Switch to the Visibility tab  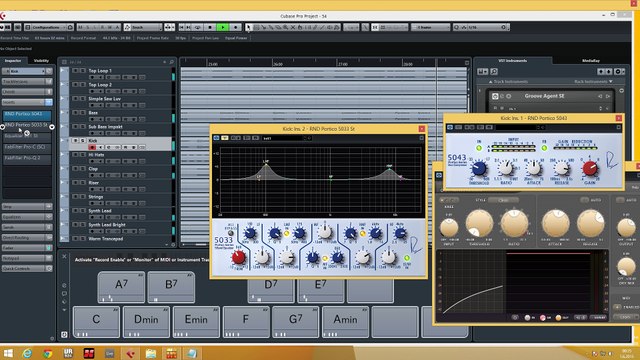[41, 60]
